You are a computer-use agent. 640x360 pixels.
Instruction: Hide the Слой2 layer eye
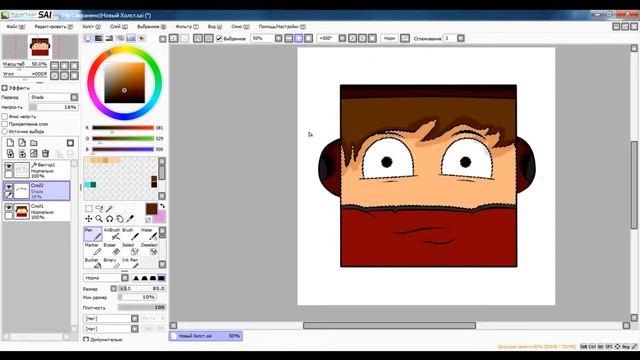coord(9,187)
